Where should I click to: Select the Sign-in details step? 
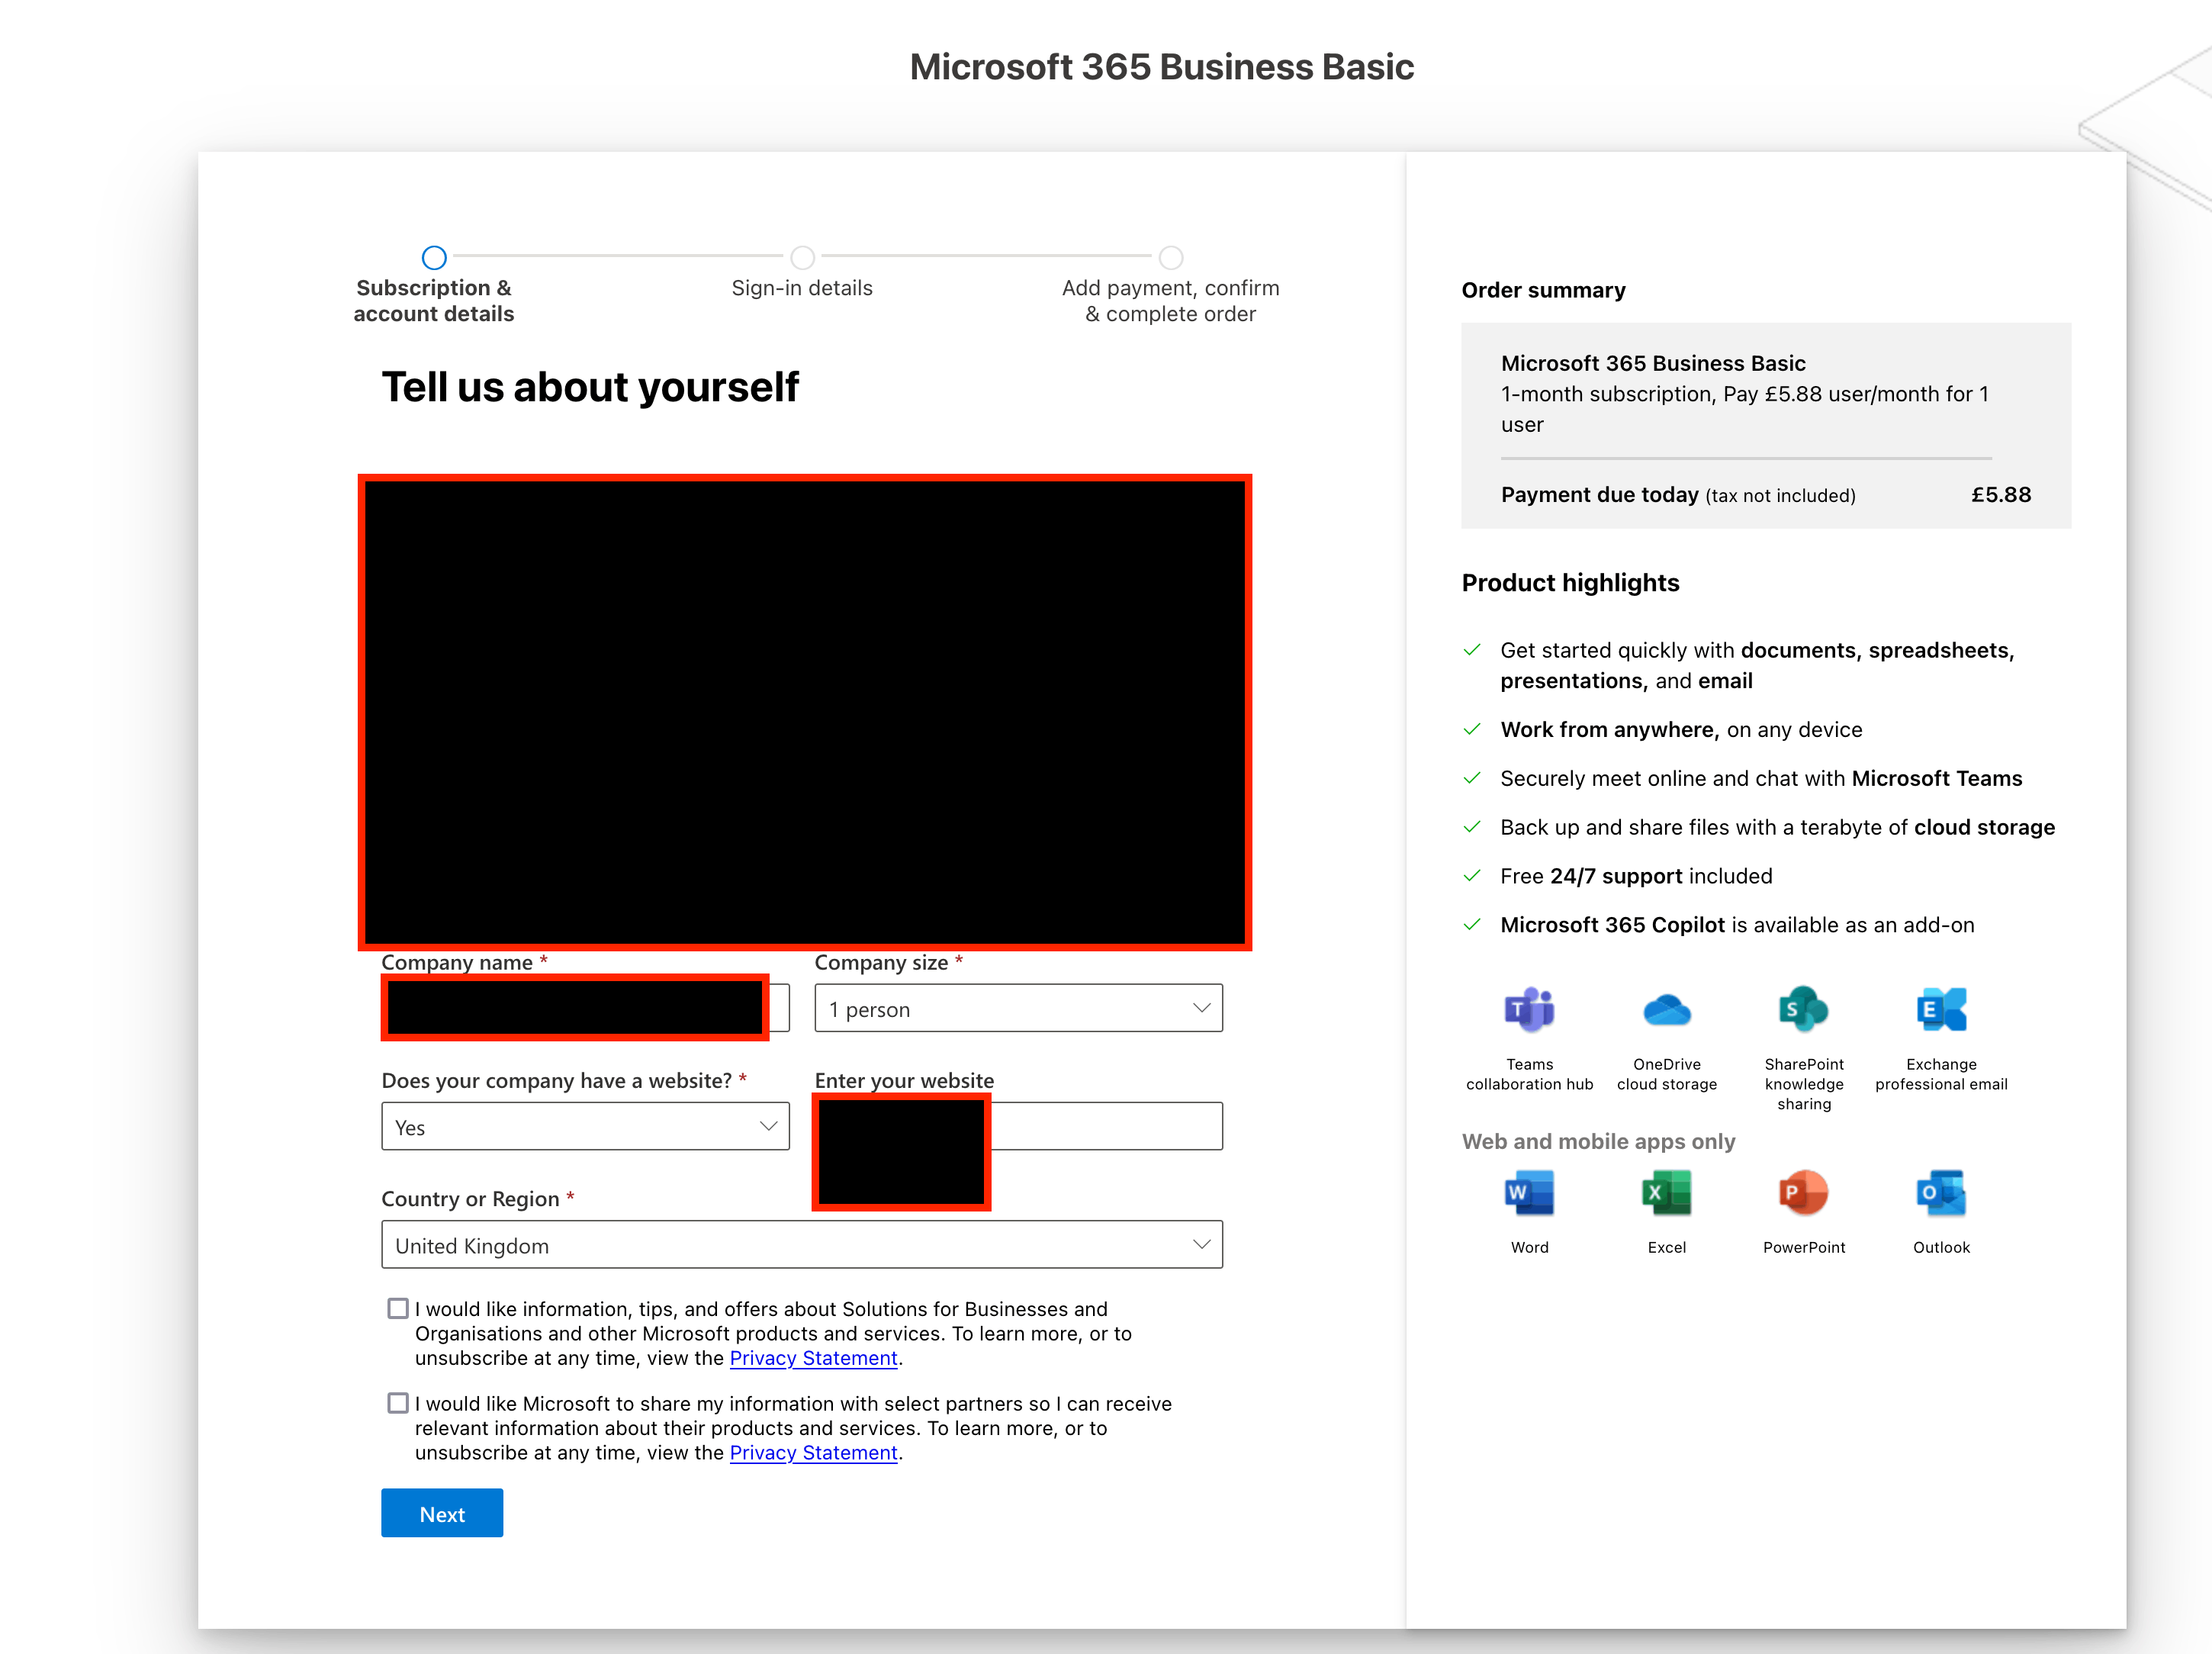[x=802, y=274]
